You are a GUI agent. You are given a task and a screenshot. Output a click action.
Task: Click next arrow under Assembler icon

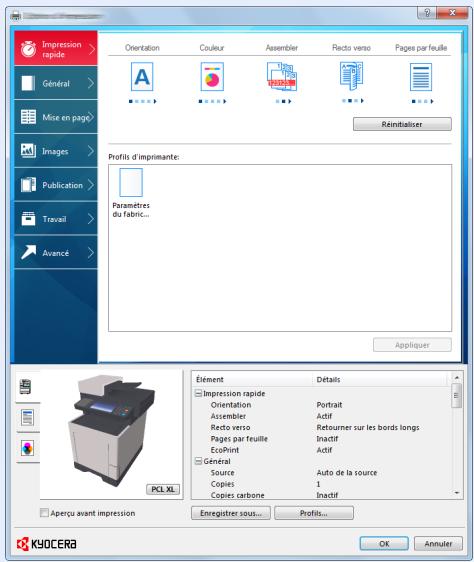(x=290, y=101)
